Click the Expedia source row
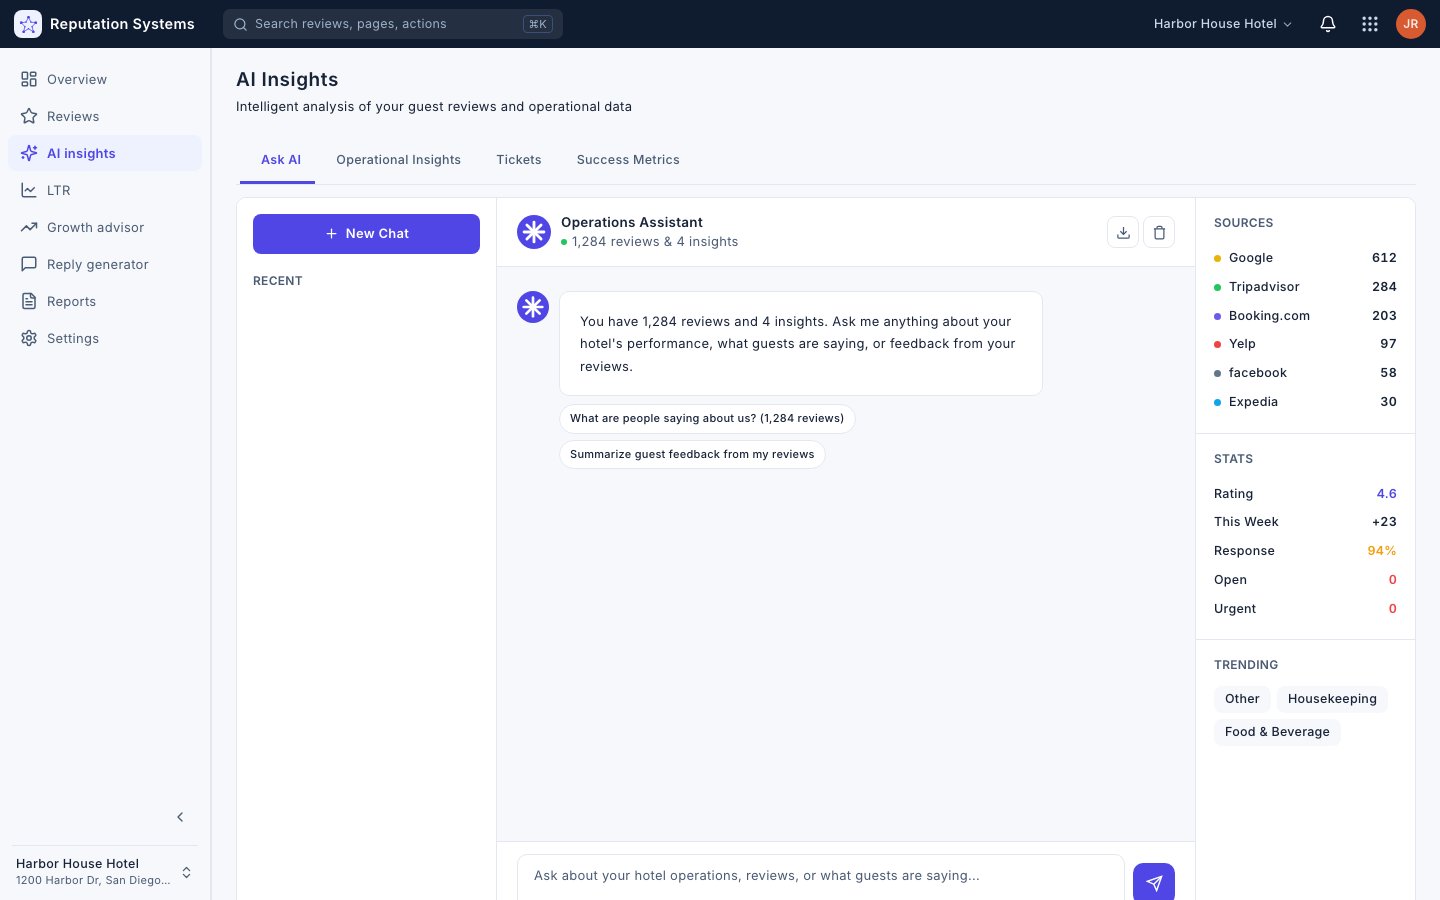The image size is (1440, 900). [1305, 402]
